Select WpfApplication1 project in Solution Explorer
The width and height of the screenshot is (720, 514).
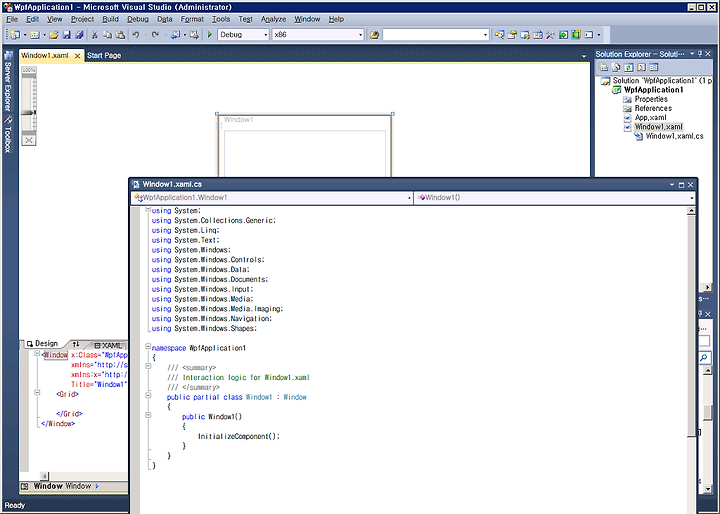653,90
